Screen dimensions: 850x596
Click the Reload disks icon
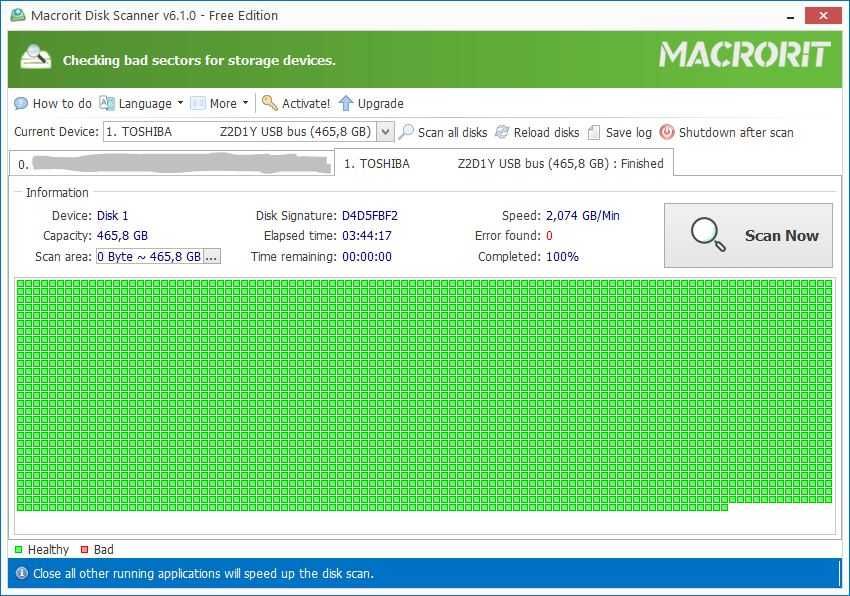pos(502,132)
